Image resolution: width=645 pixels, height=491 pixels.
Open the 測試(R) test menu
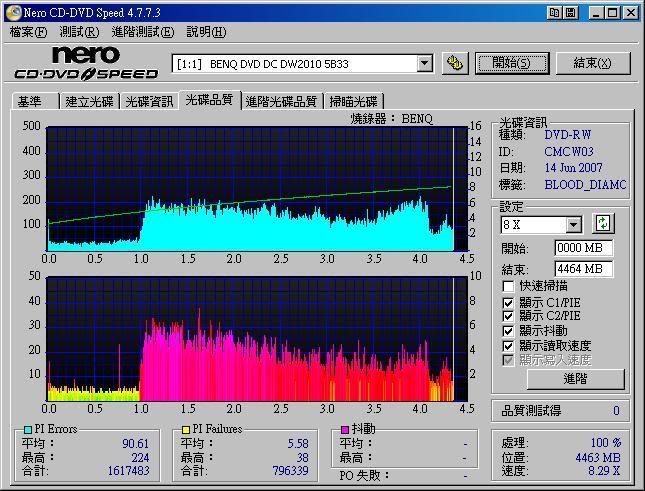(79, 32)
